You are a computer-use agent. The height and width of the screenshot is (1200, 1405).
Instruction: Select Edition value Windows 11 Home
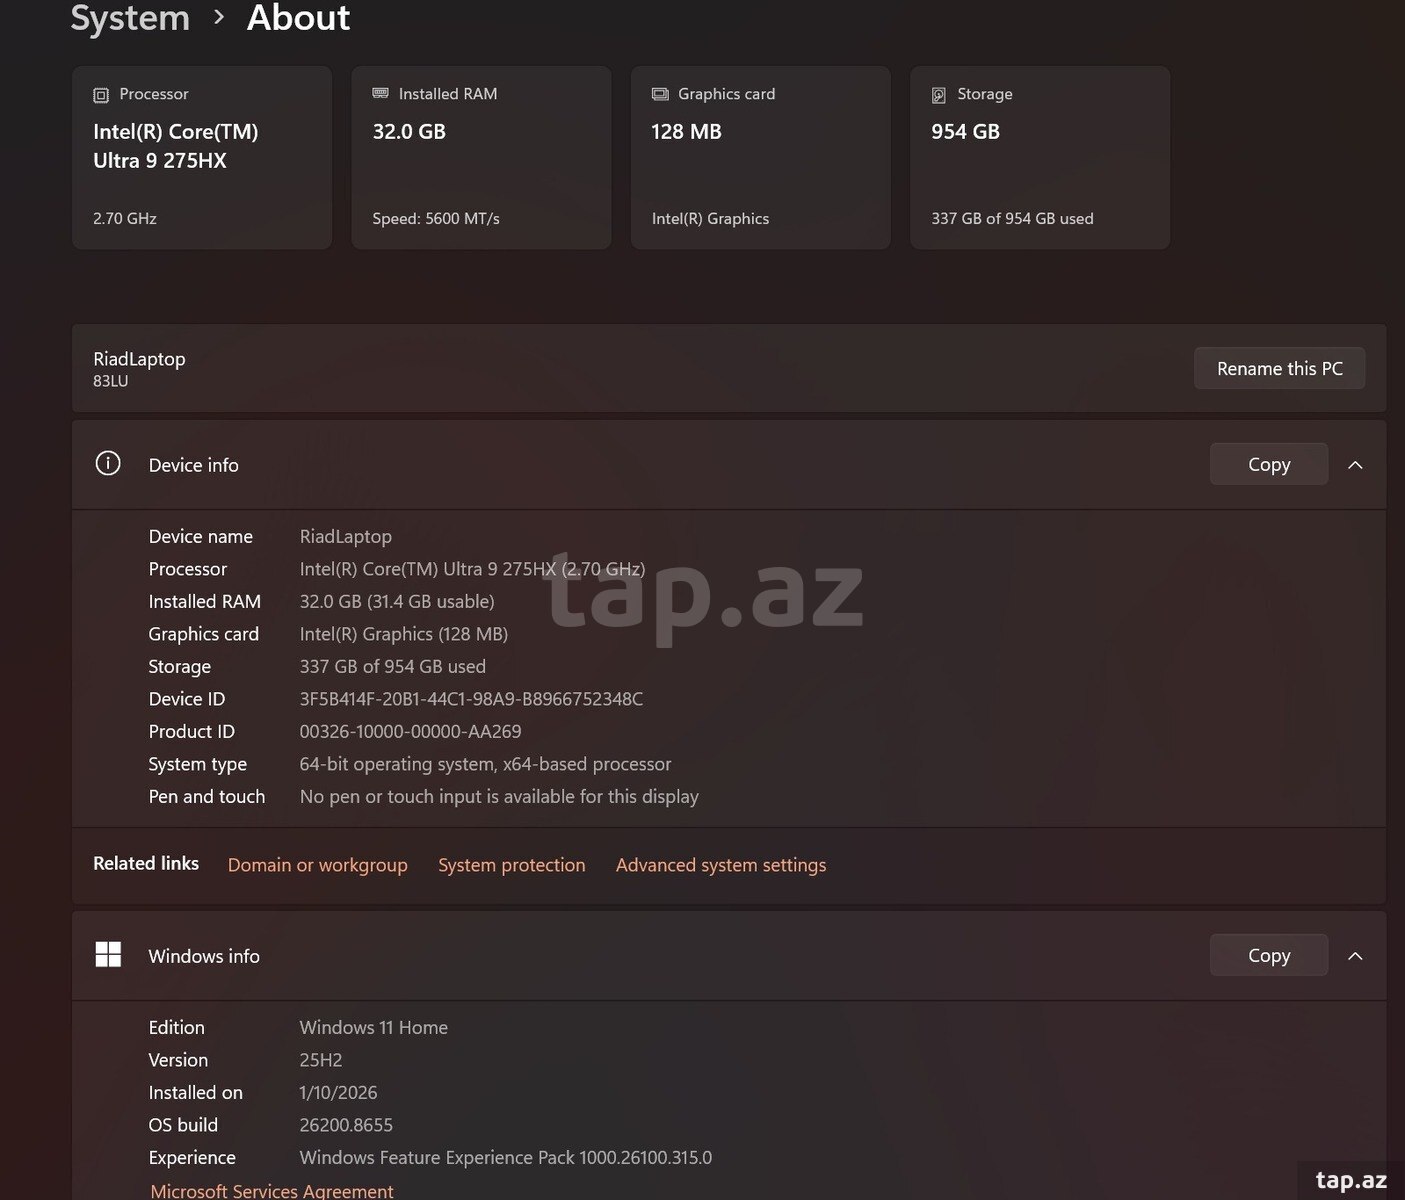coord(373,1027)
